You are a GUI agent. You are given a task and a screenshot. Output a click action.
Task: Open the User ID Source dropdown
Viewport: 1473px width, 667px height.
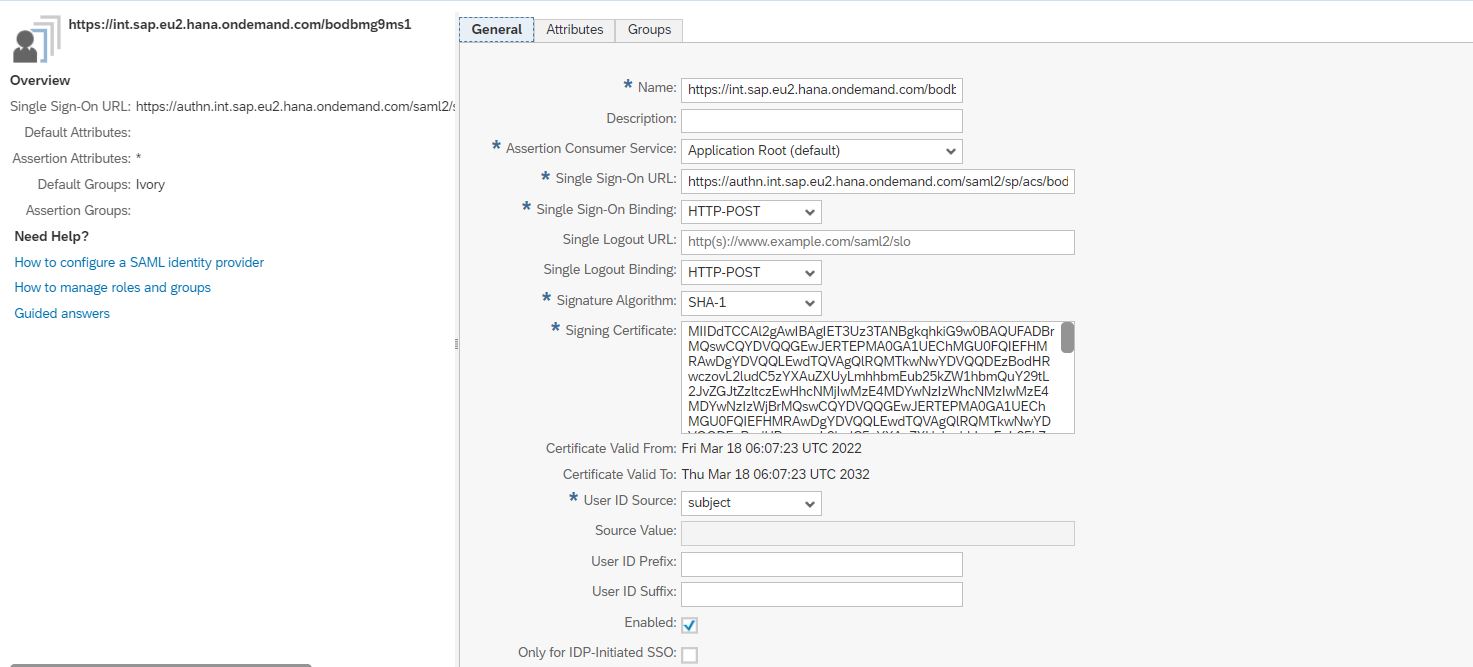tap(751, 503)
